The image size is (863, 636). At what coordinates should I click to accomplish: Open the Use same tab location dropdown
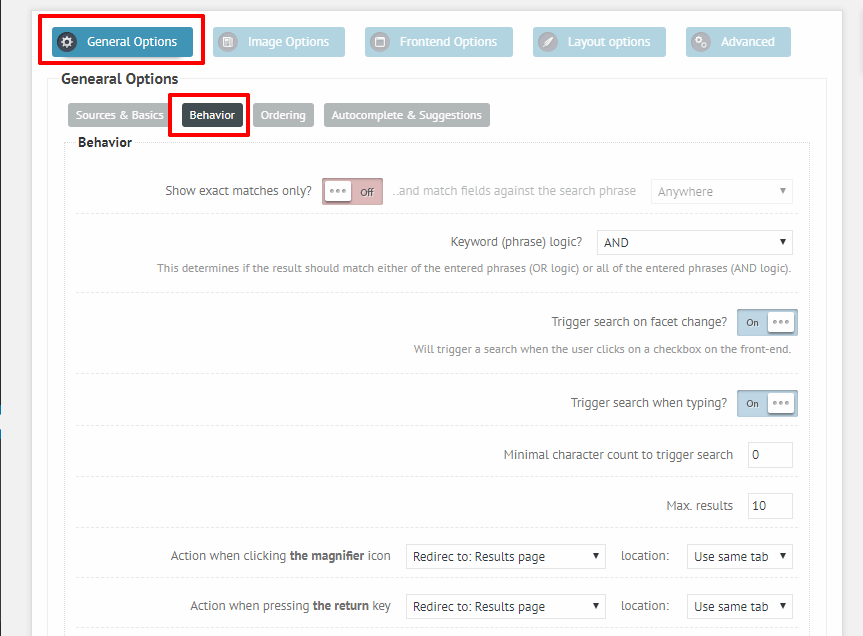pyautogui.click(x=739, y=555)
